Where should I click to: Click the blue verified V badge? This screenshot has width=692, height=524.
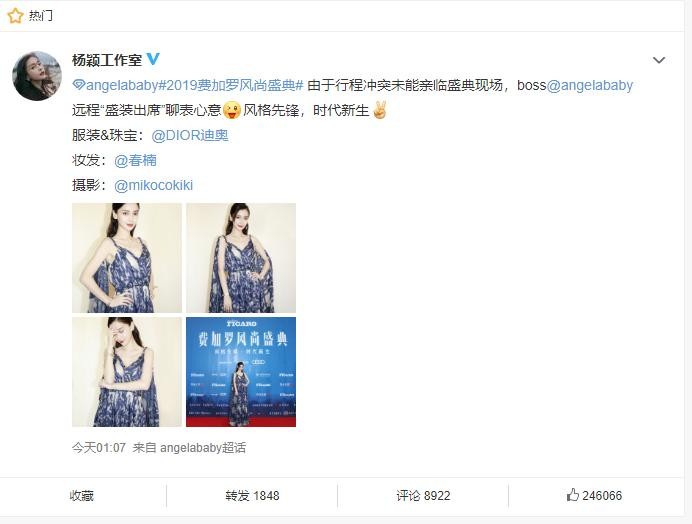coord(153,59)
